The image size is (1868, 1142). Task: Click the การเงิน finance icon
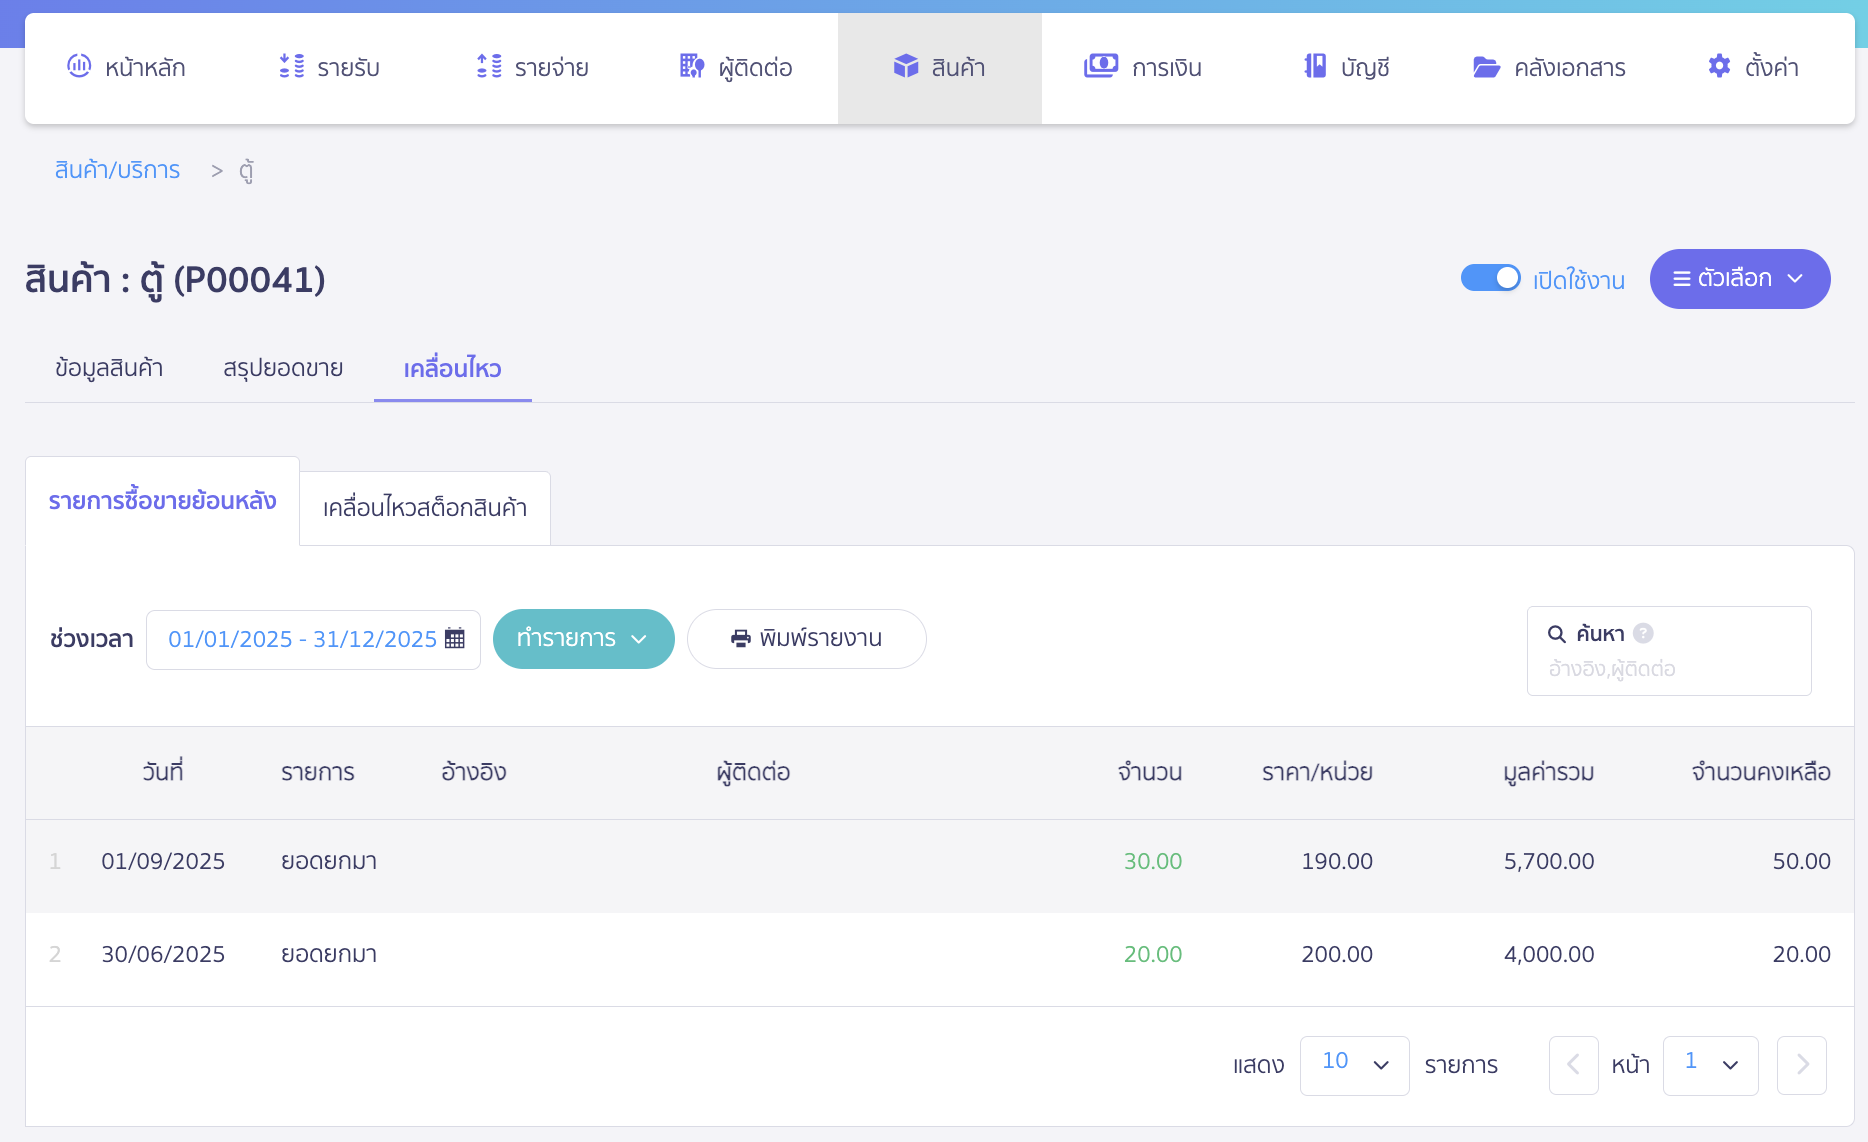(1100, 67)
